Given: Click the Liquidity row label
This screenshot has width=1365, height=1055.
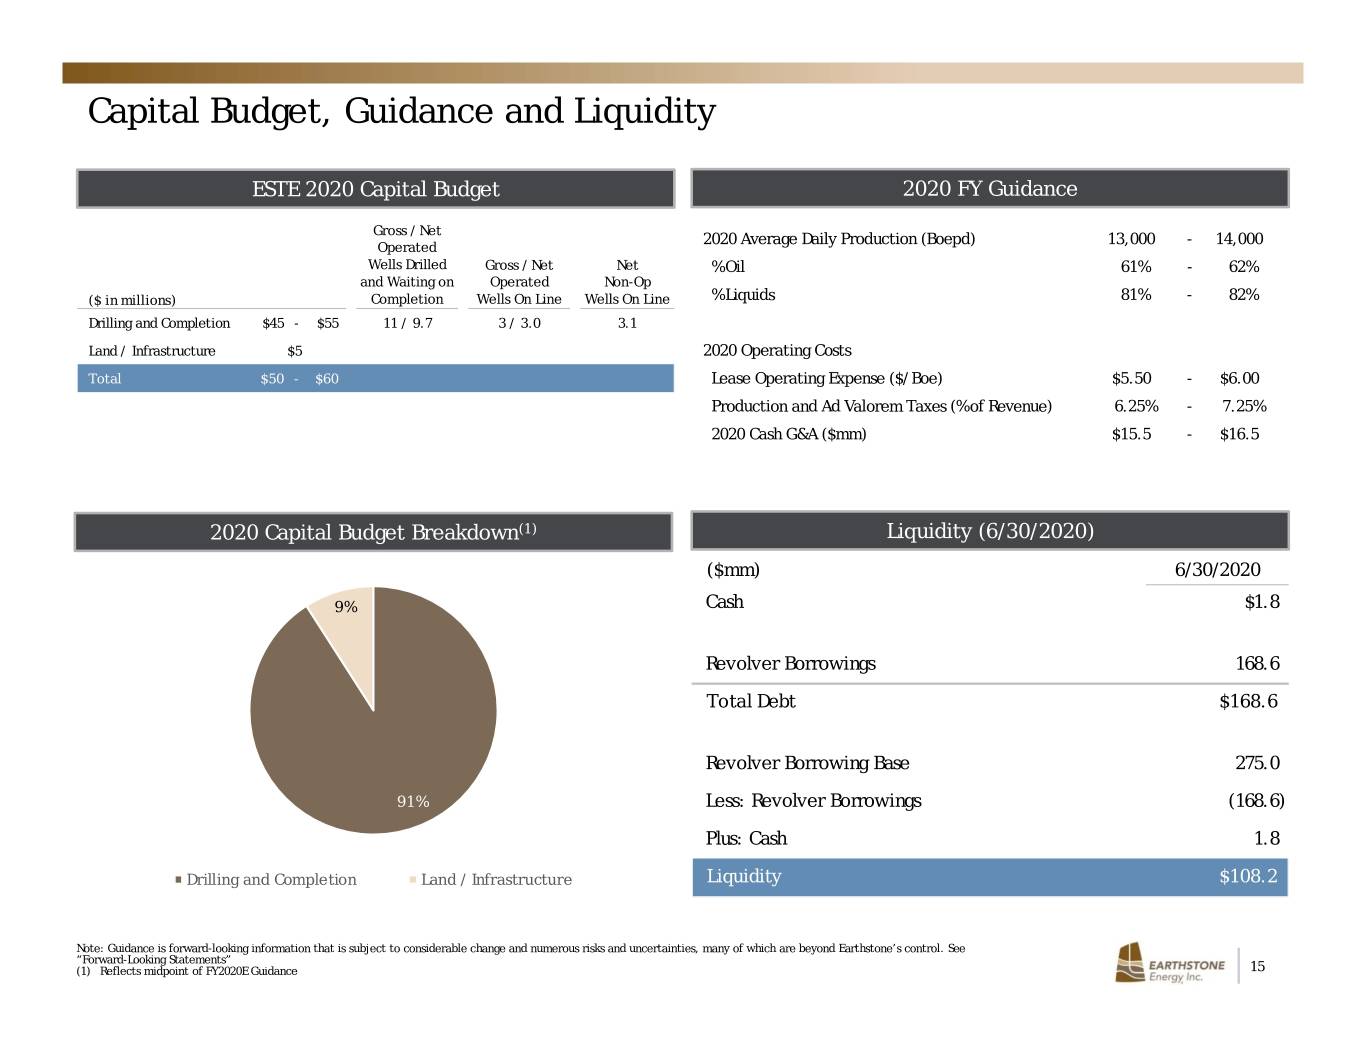Looking at the screenshot, I should (744, 877).
